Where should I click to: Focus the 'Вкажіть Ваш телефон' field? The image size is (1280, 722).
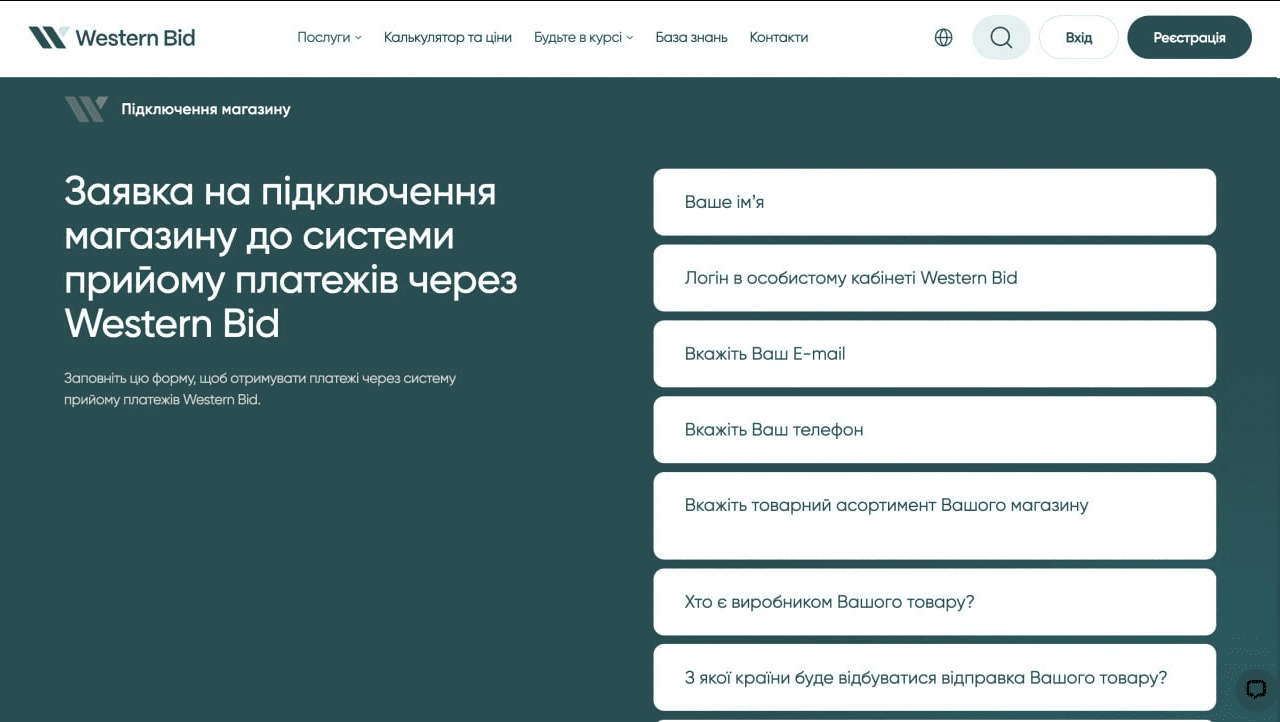(934, 429)
